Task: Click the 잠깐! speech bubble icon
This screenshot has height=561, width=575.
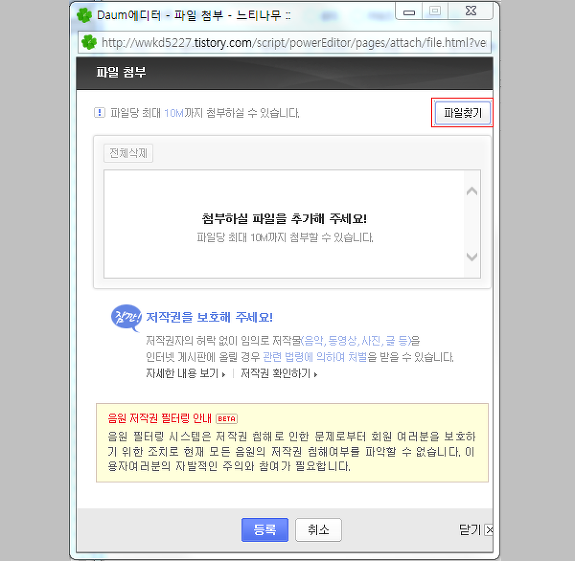Action: click(x=126, y=318)
